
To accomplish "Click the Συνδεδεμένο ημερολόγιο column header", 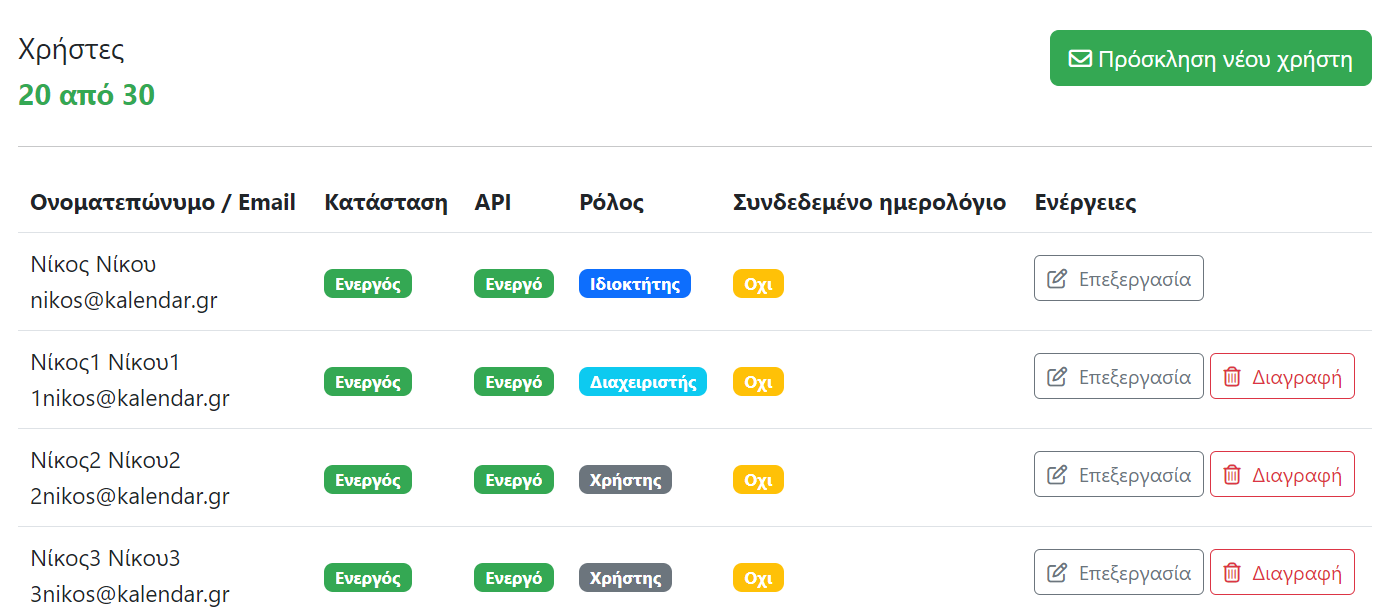I will 869,203.
